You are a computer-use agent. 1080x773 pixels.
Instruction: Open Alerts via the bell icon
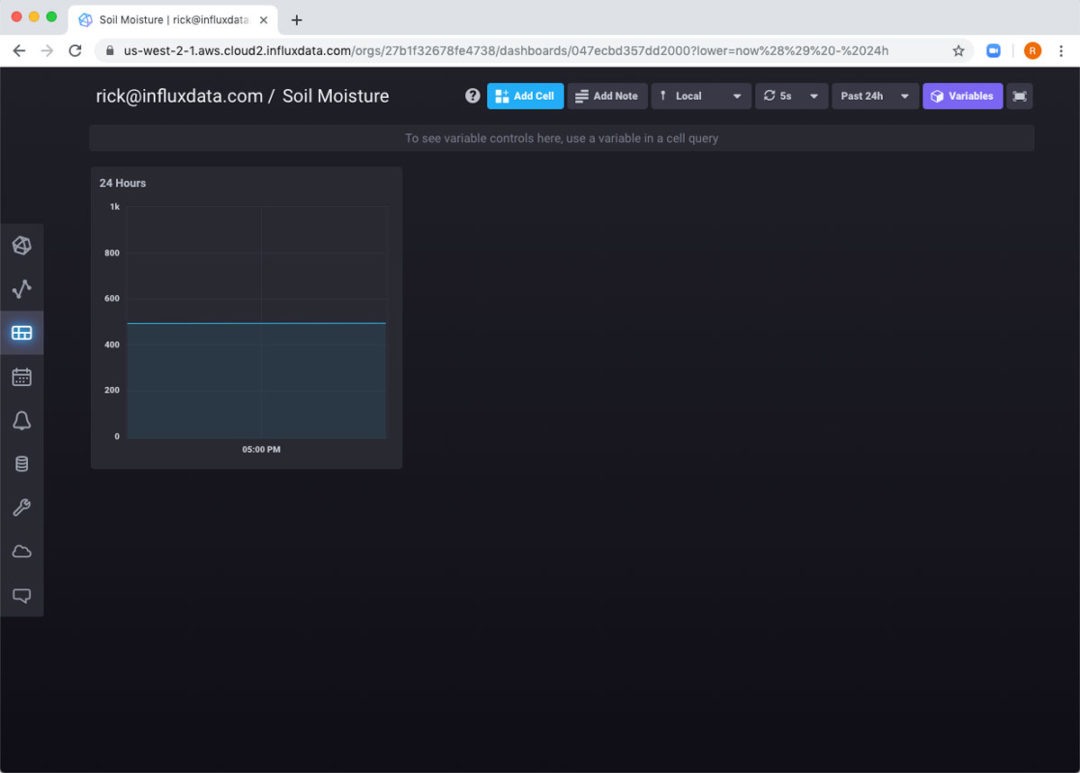(22, 421)
